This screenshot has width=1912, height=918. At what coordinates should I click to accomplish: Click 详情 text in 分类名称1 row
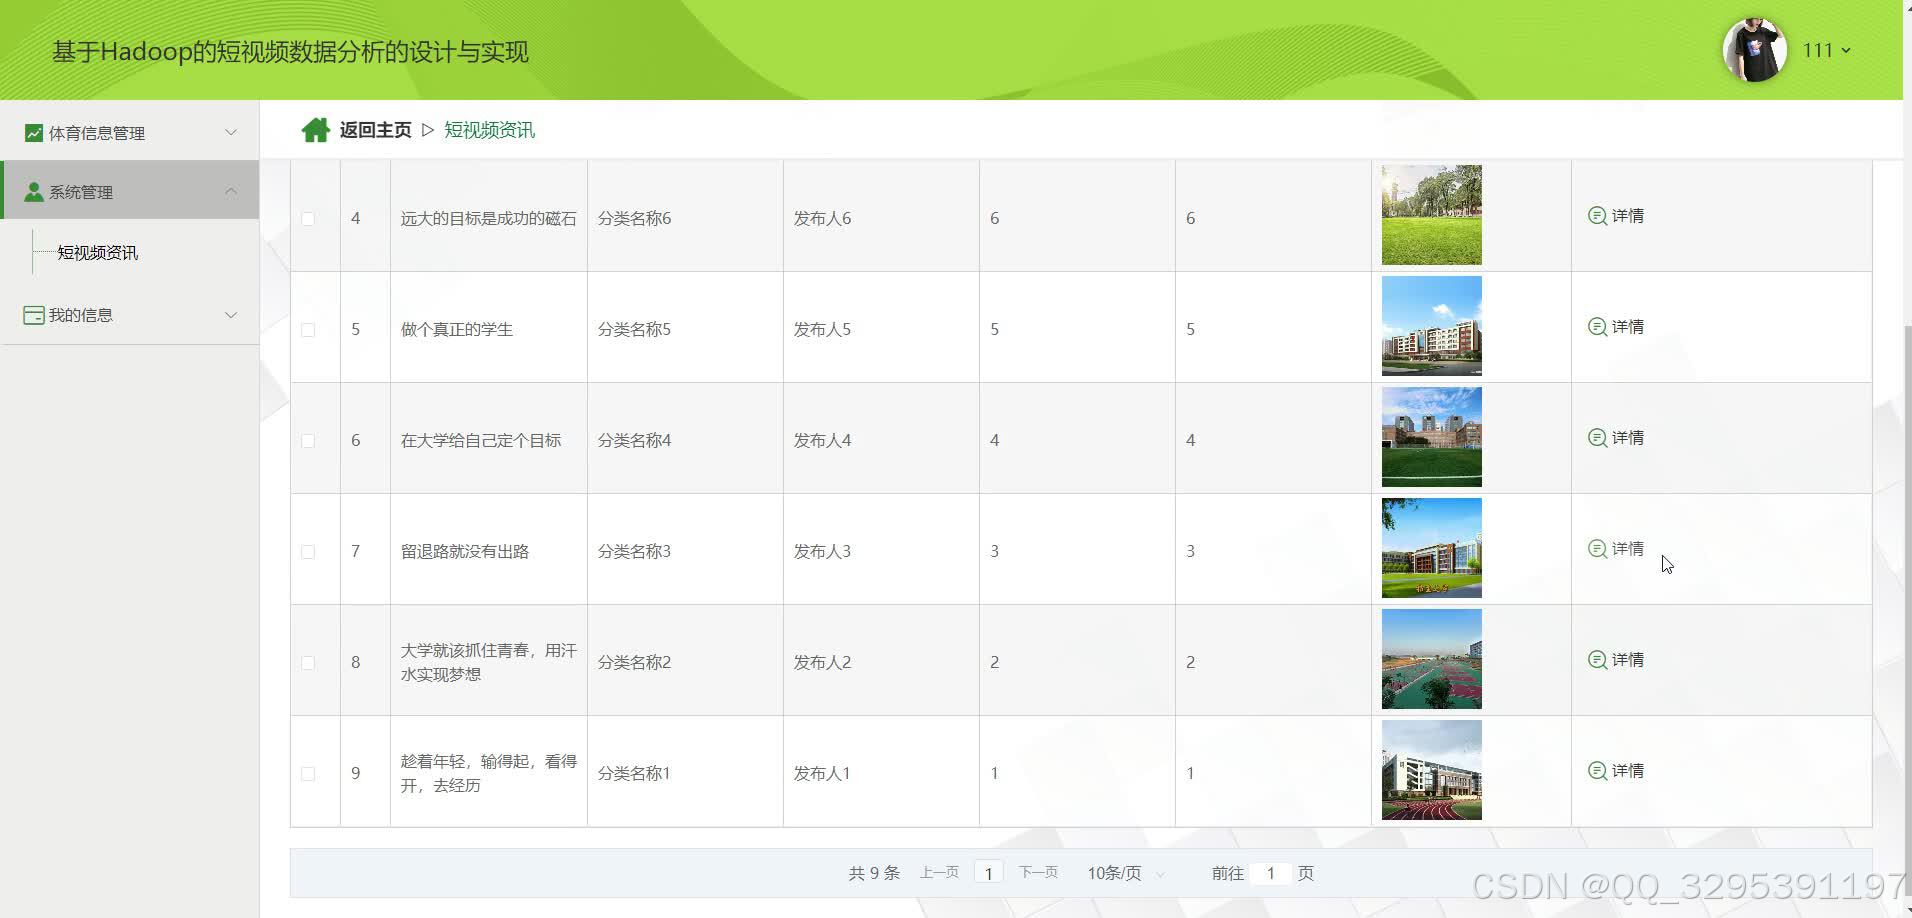tap(1628, 771)
